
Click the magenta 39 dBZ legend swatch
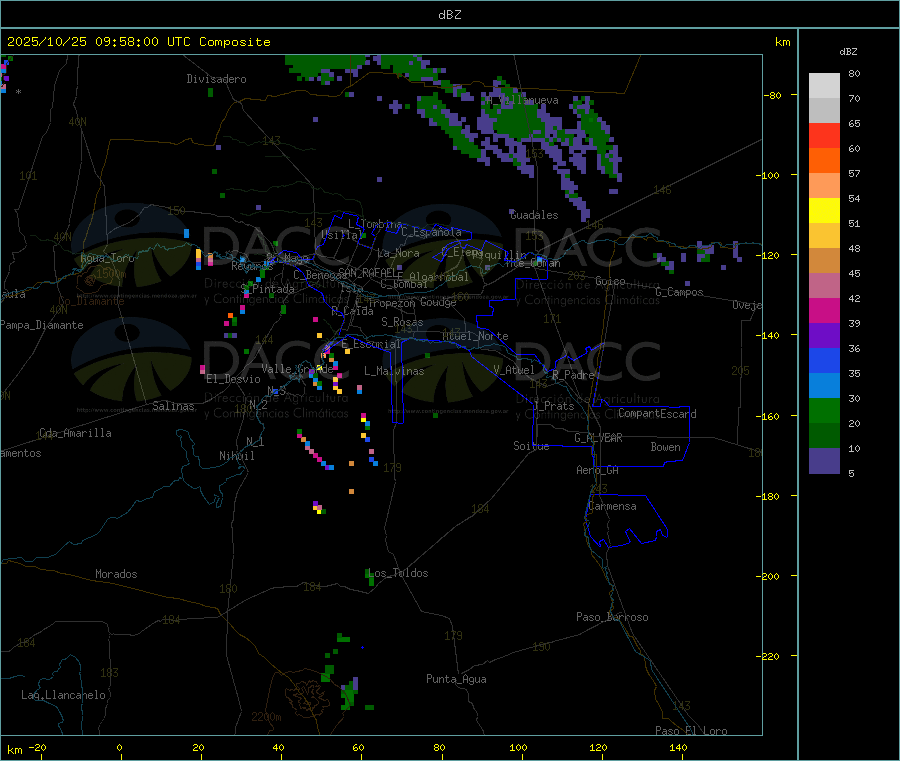[824, 310]
